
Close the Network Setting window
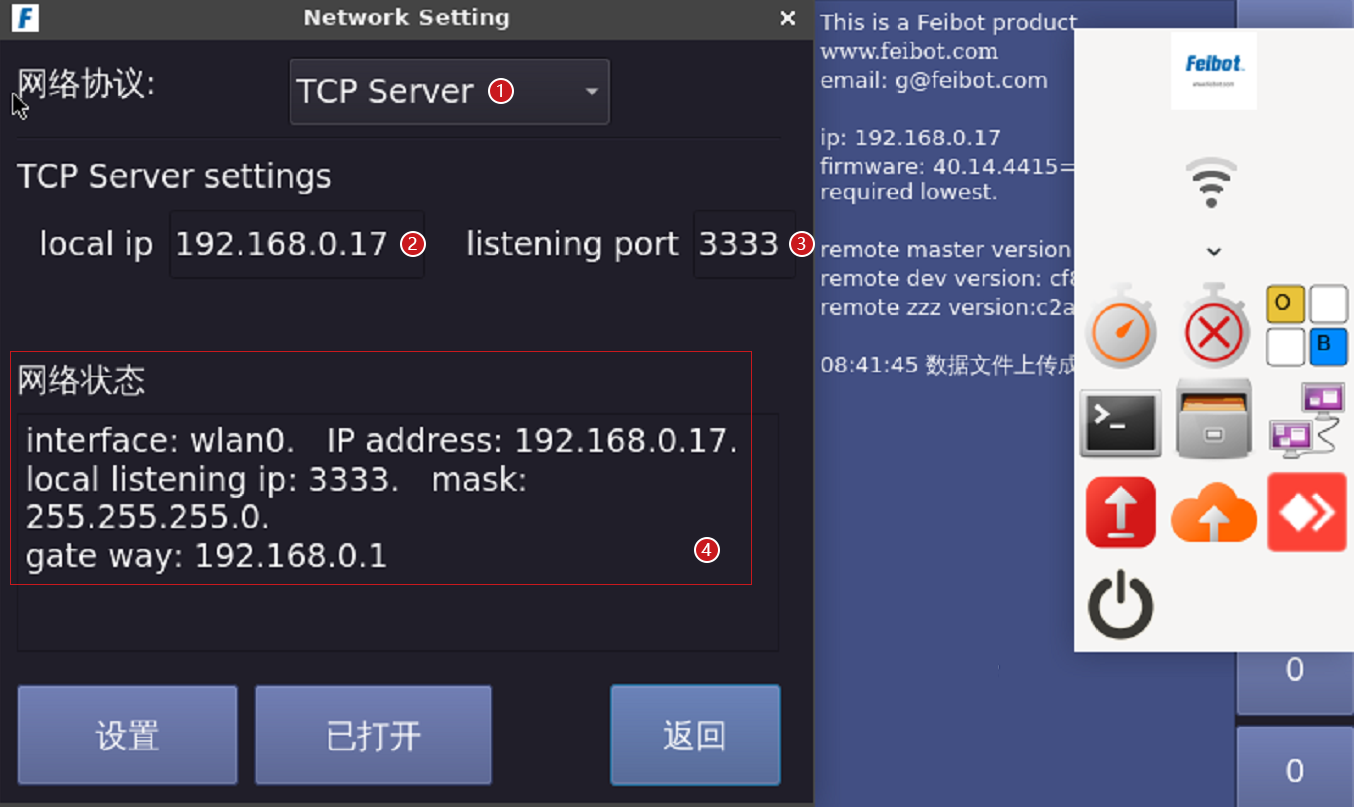(x=788, y=18)
